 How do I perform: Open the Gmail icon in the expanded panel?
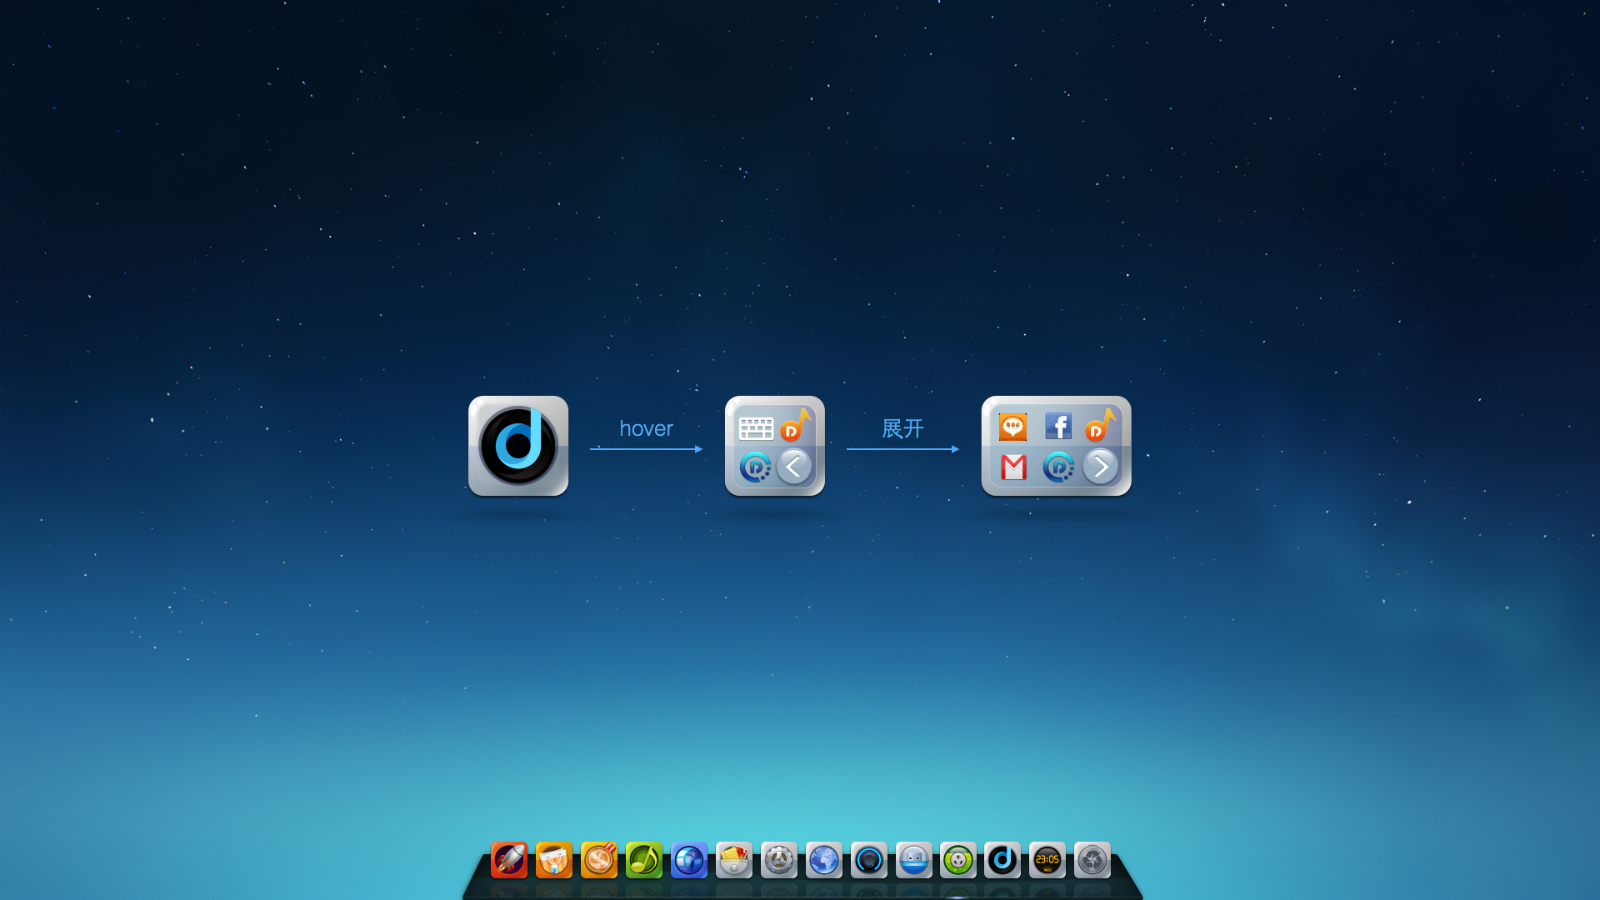1014,467
